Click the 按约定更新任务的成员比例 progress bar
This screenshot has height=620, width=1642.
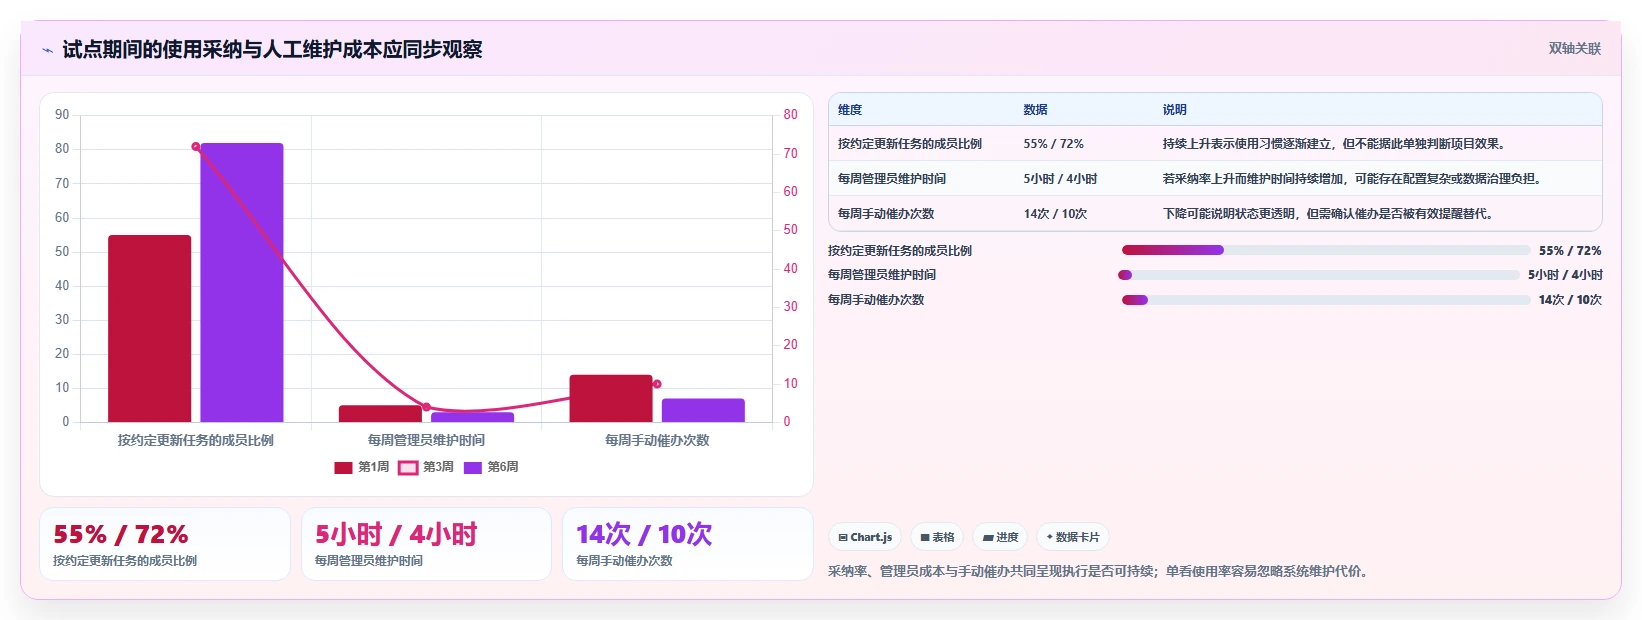1326,250
